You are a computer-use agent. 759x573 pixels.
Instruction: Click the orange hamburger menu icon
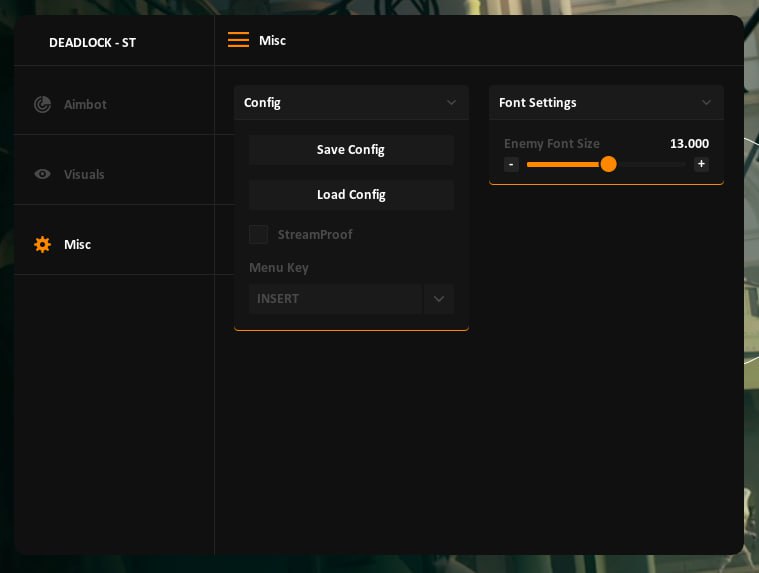pyautogui.click(x=238, y=40)
